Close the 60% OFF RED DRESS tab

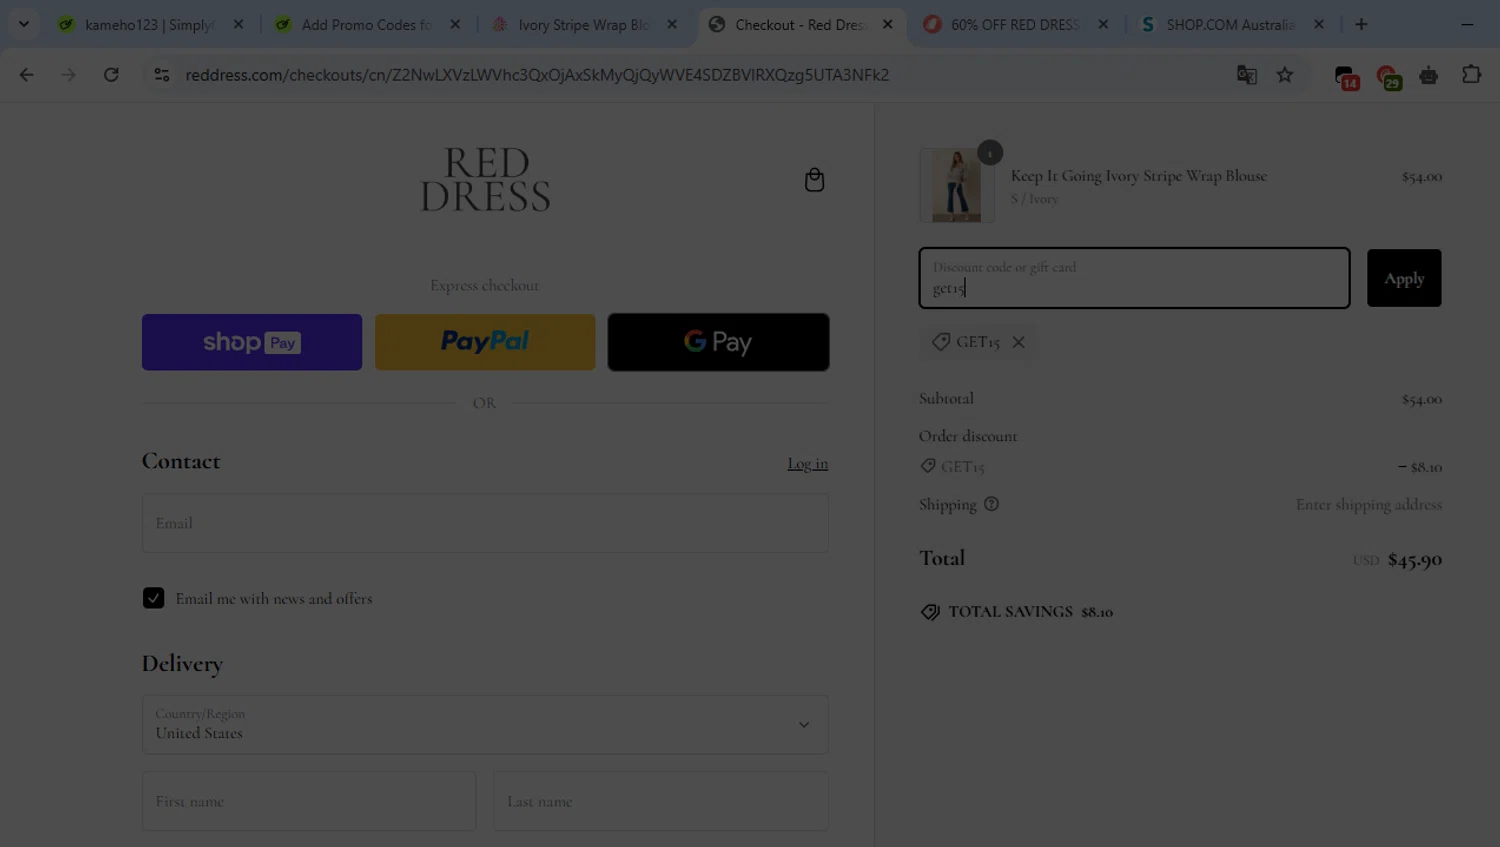(x=1103, y=24)
